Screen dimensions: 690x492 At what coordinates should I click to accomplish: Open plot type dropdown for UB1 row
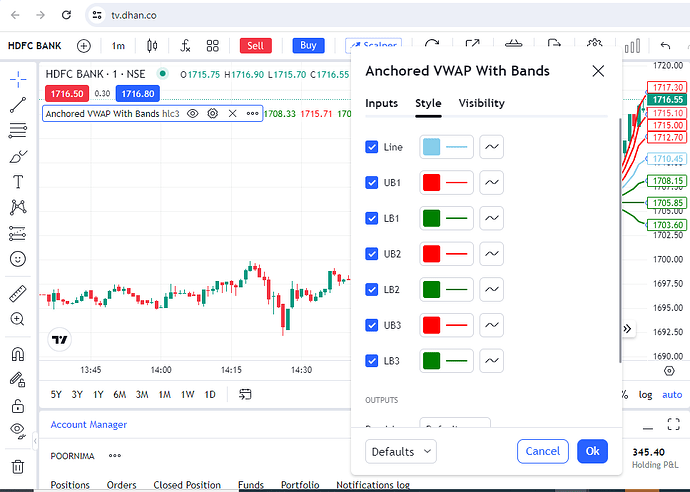click(x=492, y=183)
